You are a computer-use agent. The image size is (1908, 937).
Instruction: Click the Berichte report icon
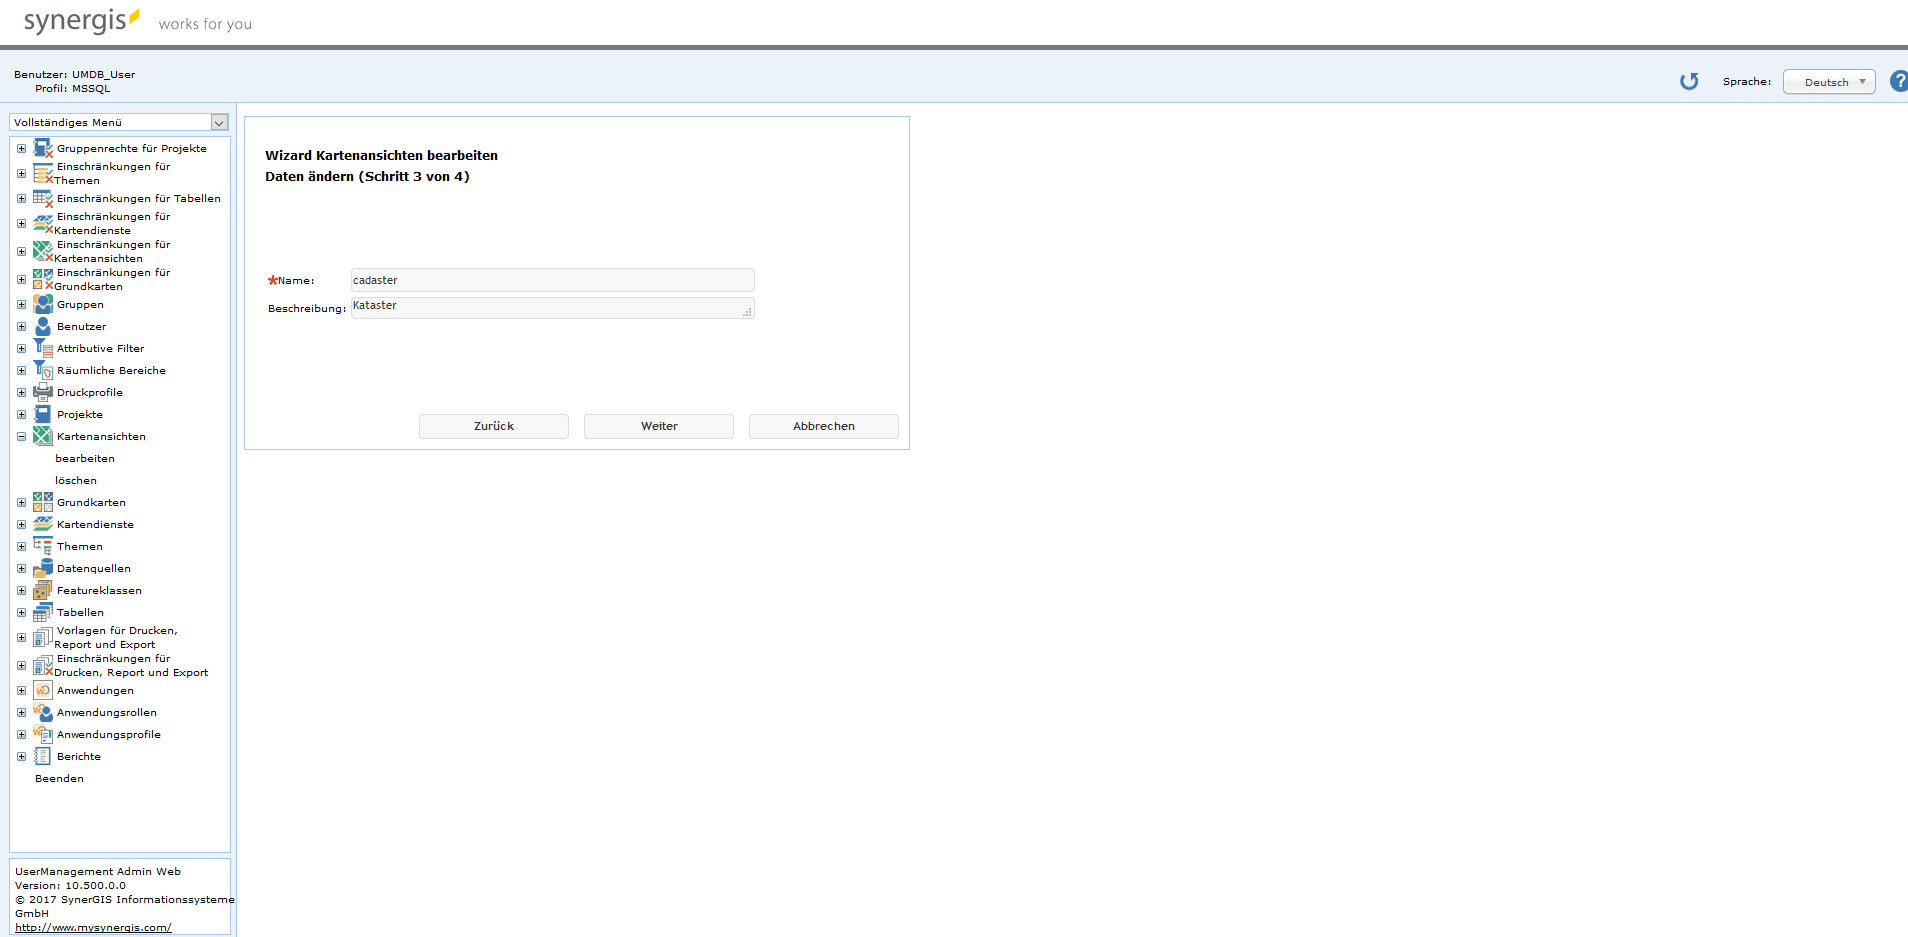[x=43, y=756]
